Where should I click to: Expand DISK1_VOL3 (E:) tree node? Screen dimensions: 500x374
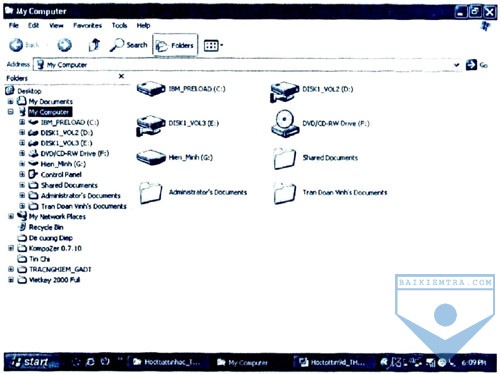point(22,143)
